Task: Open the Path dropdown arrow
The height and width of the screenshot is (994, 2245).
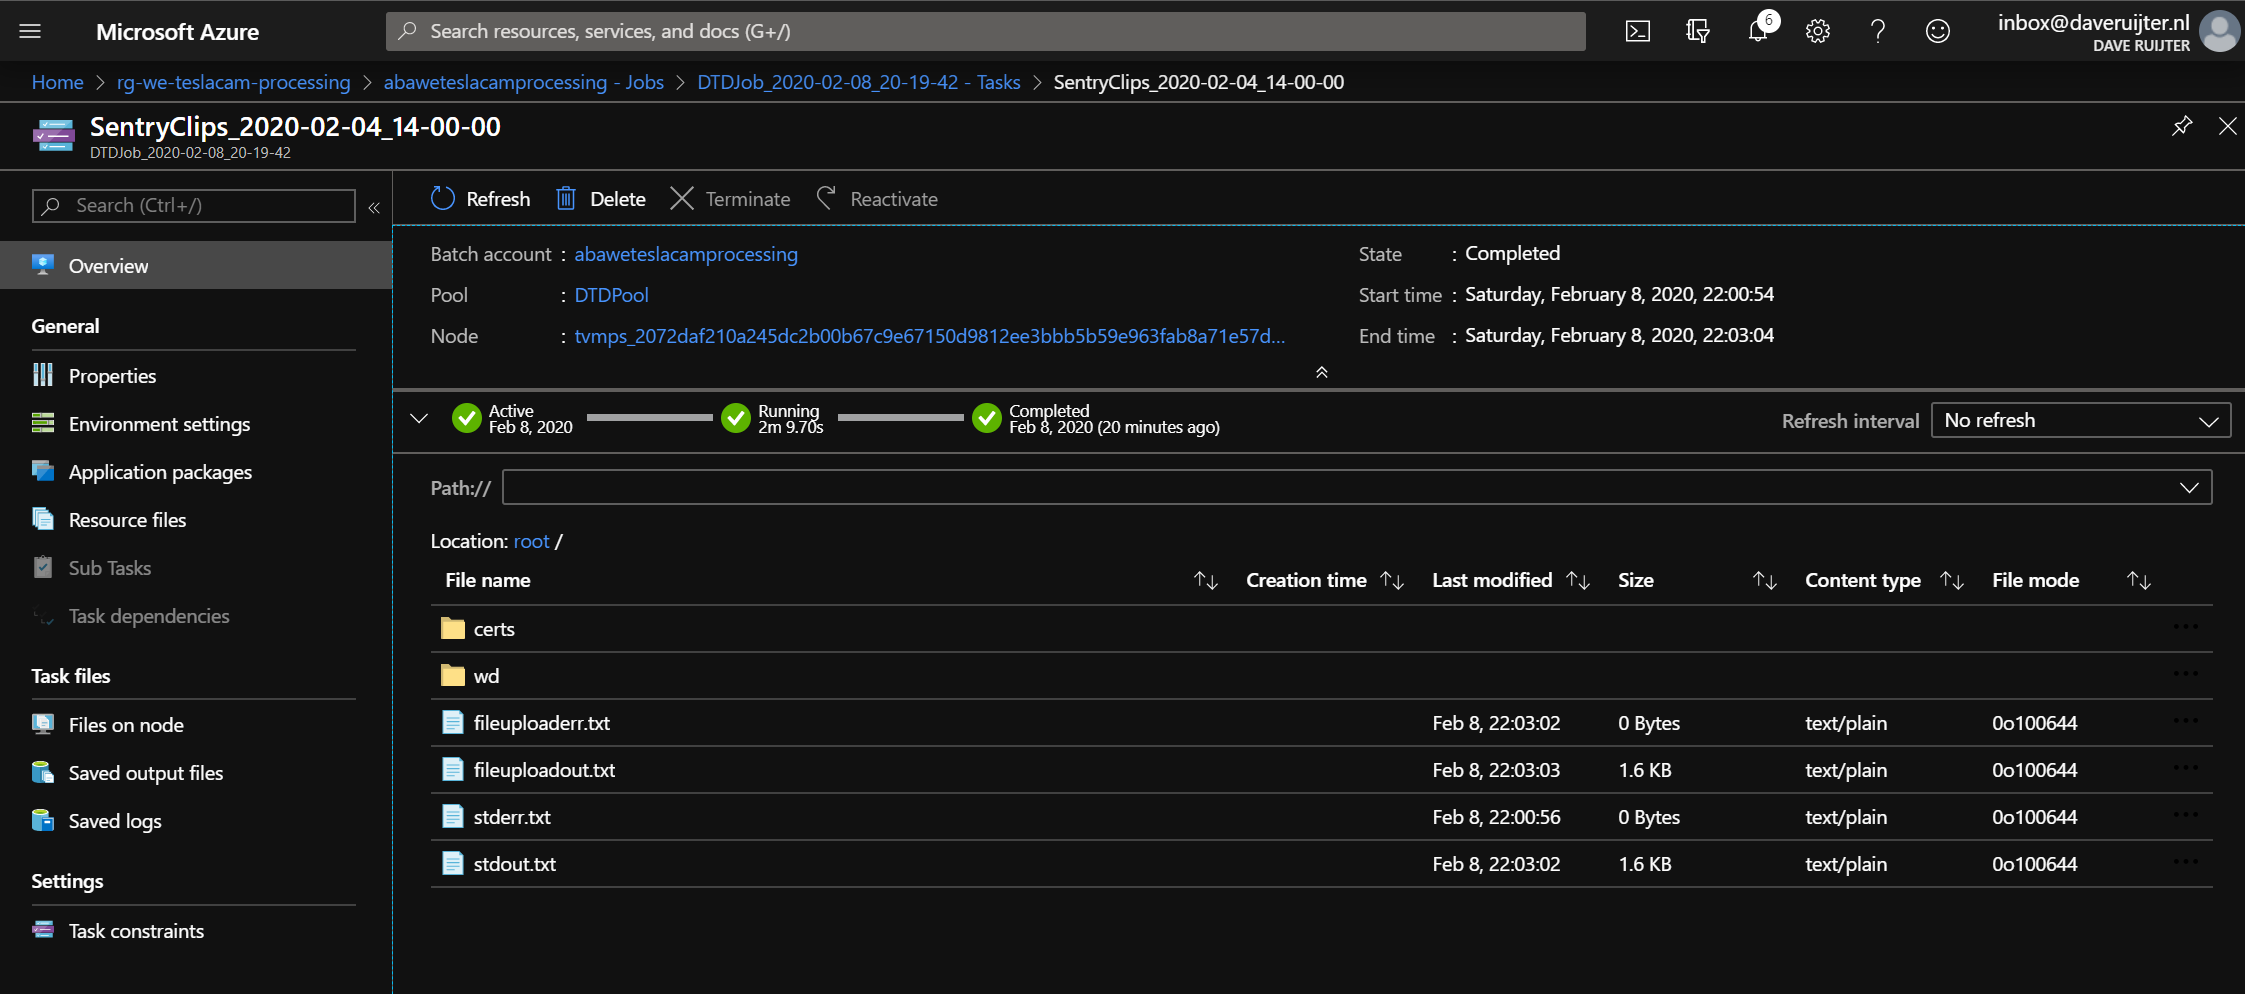Action: pyautogui.click(x=2189, y=487)
